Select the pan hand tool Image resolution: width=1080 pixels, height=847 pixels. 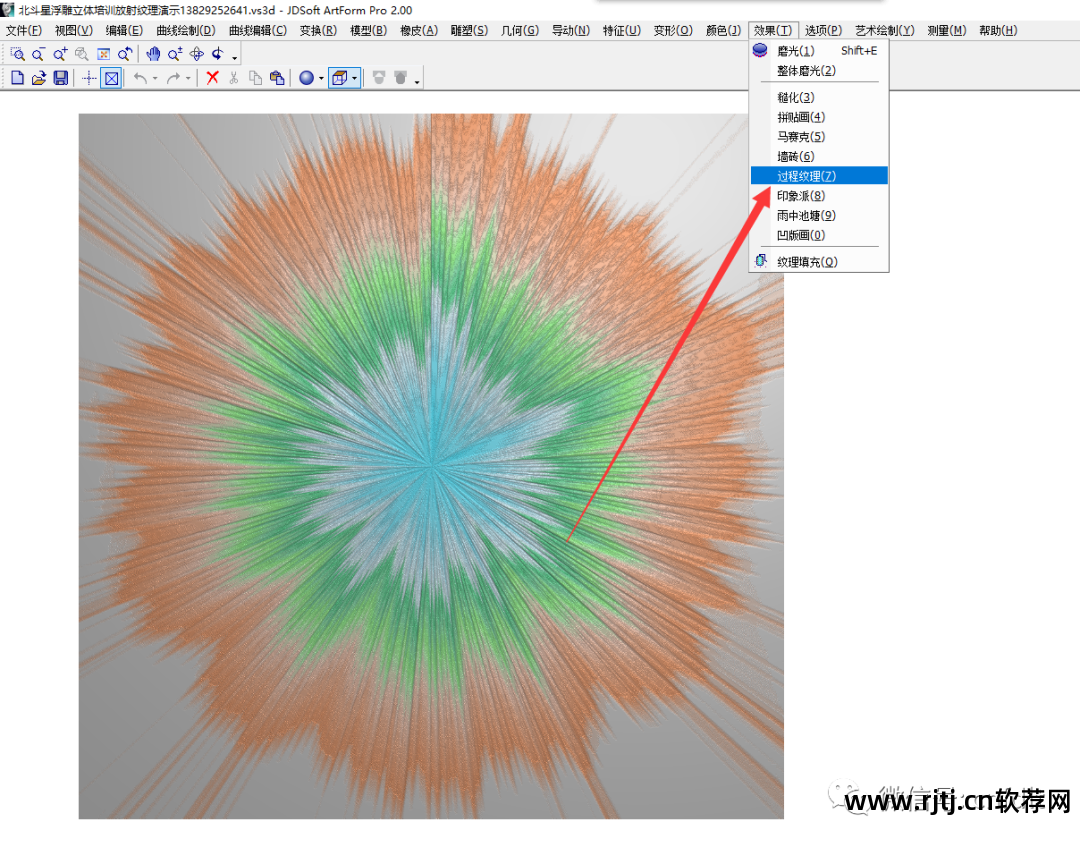pyautogui.click(x=153, y=54)
